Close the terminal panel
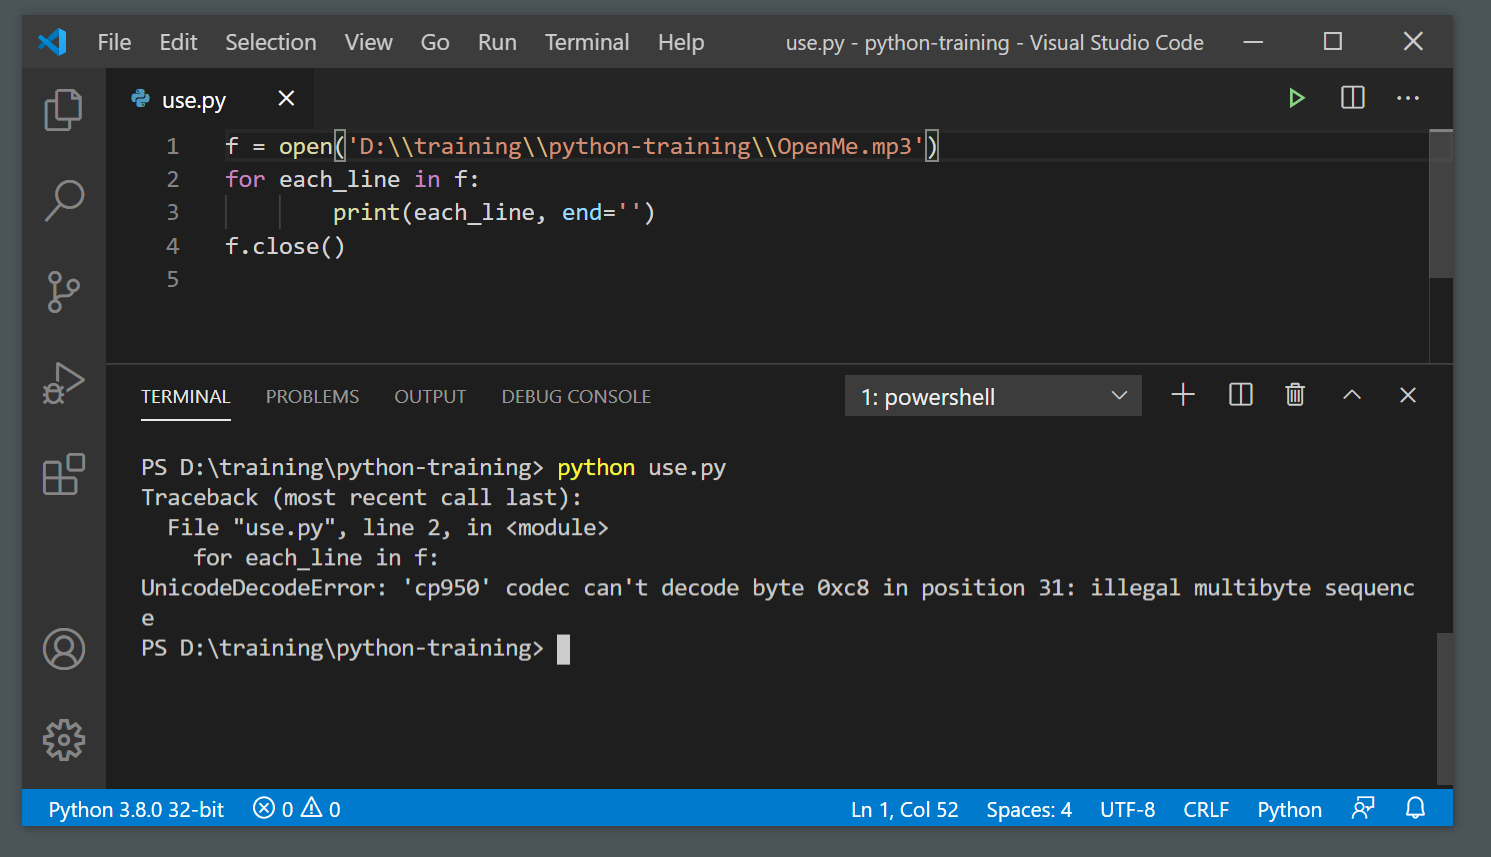The image size is (1491, 857). tap(1408, 395)
